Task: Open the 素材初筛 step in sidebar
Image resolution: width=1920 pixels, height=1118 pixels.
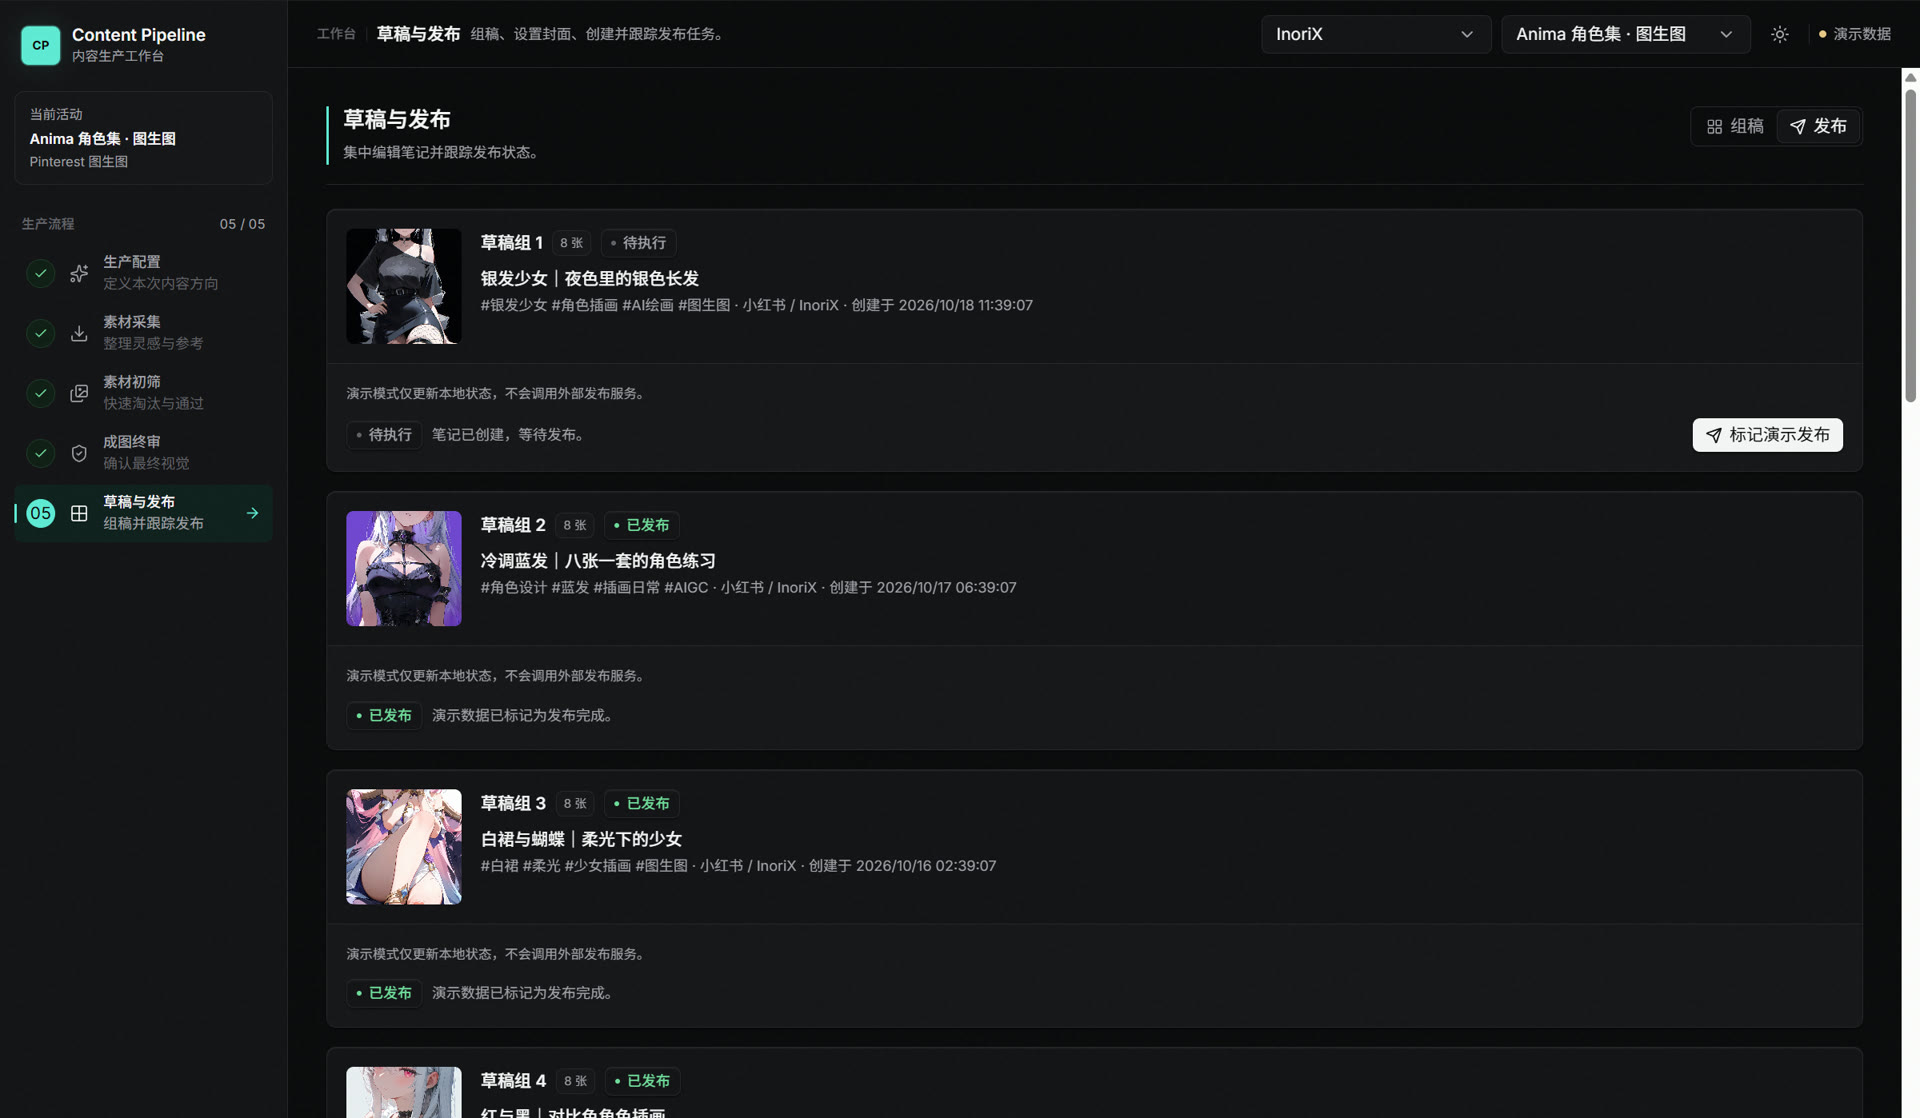Action: 143,392
